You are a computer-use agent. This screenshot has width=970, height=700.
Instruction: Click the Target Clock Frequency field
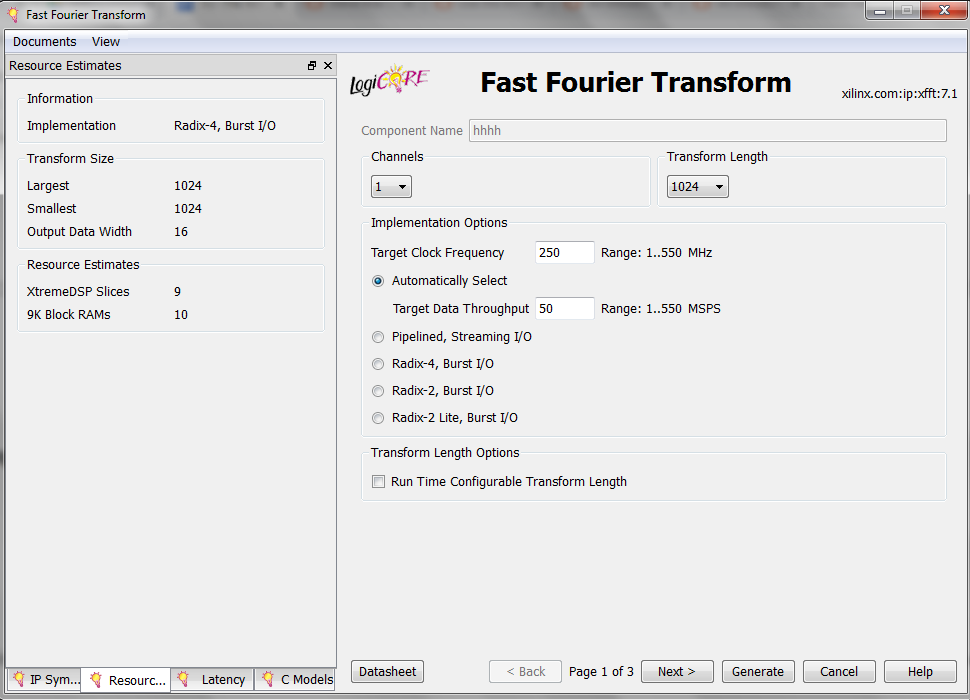564,253
